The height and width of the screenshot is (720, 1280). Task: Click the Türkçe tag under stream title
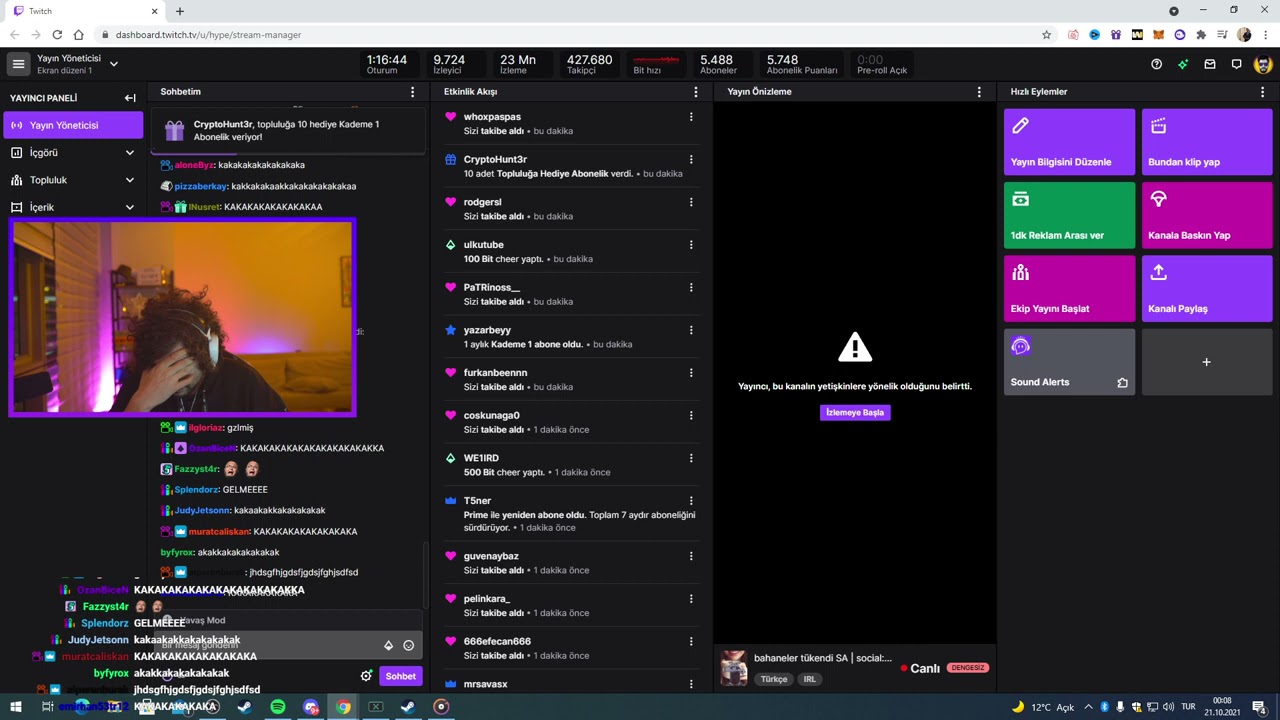774,679
